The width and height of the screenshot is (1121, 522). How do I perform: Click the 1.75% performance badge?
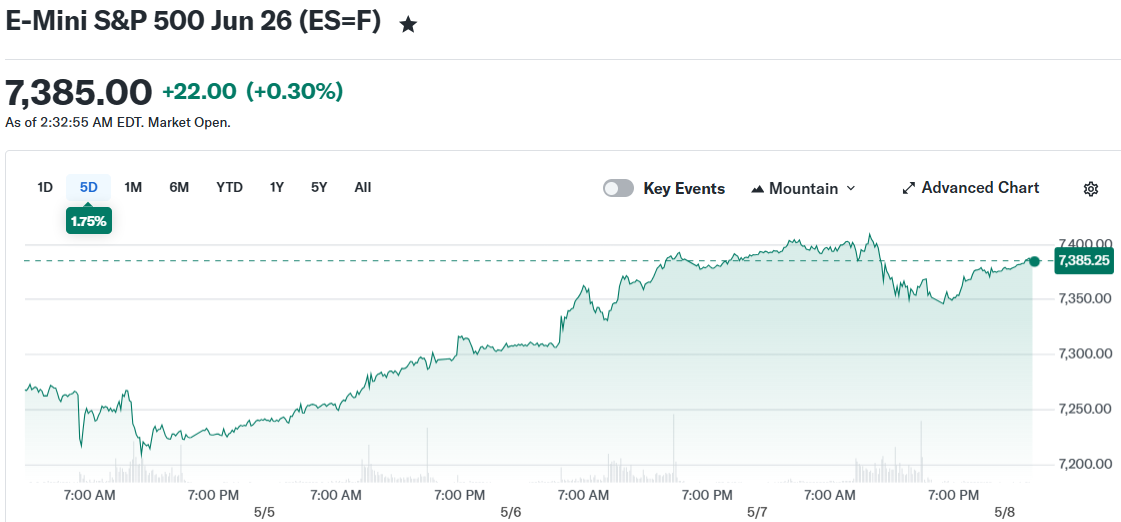click(89, 221)
